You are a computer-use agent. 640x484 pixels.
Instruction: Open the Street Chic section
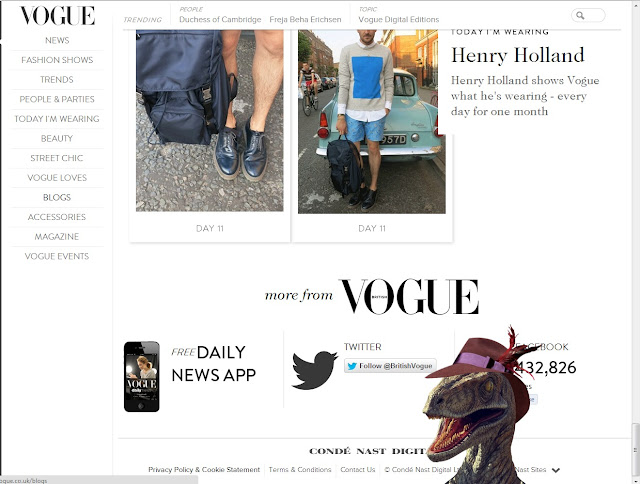click(x=57, y=158)
